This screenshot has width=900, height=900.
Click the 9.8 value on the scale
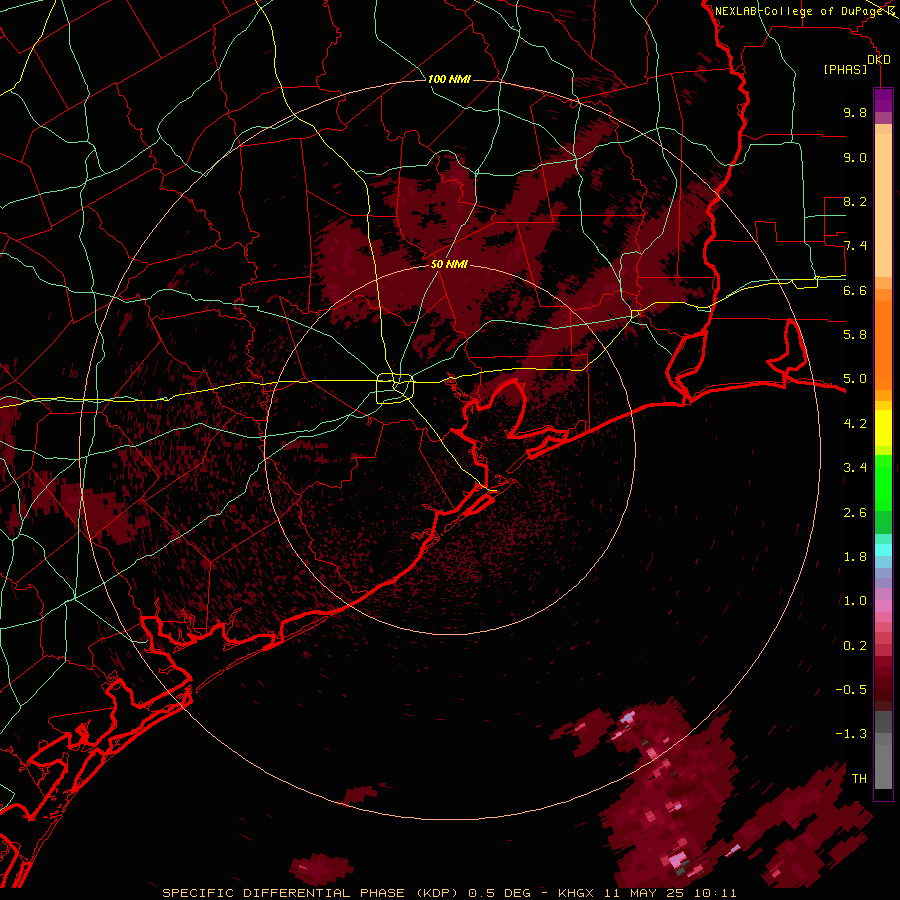[x=855, y=112]
